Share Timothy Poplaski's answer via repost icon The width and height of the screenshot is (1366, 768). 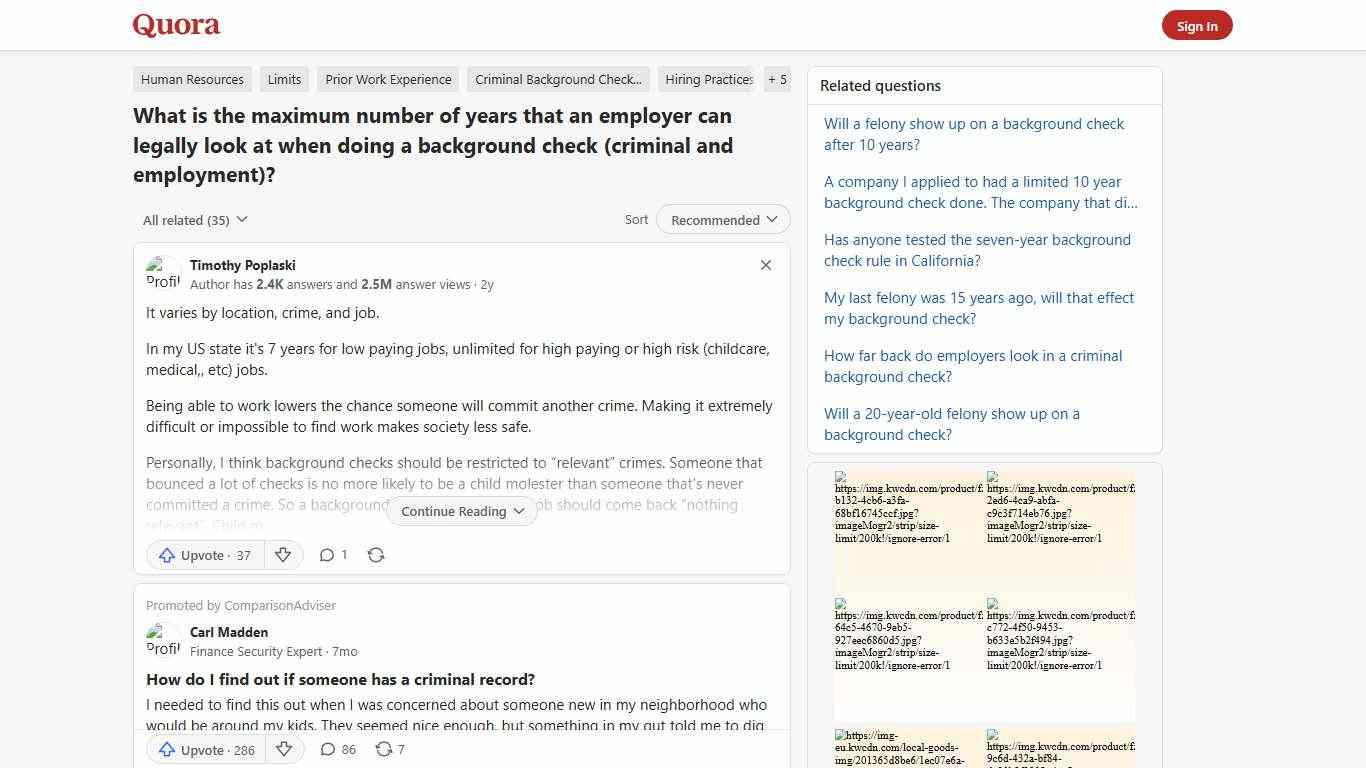tap(376, 555)
